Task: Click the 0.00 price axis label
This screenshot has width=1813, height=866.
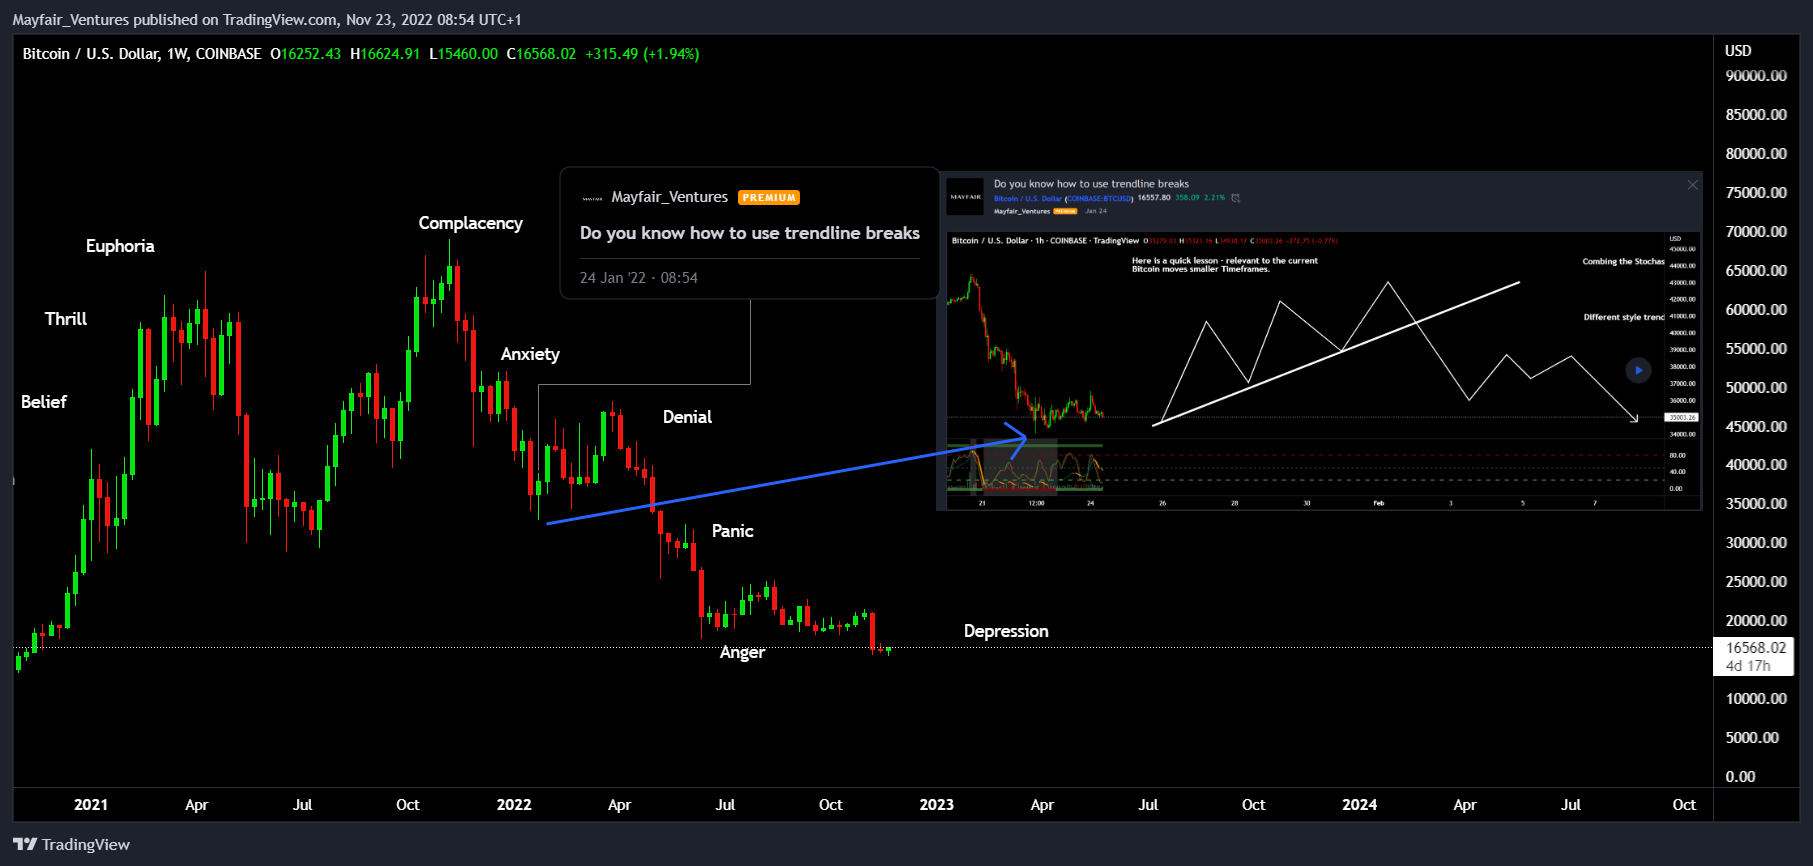Action: pos(1740,777)
